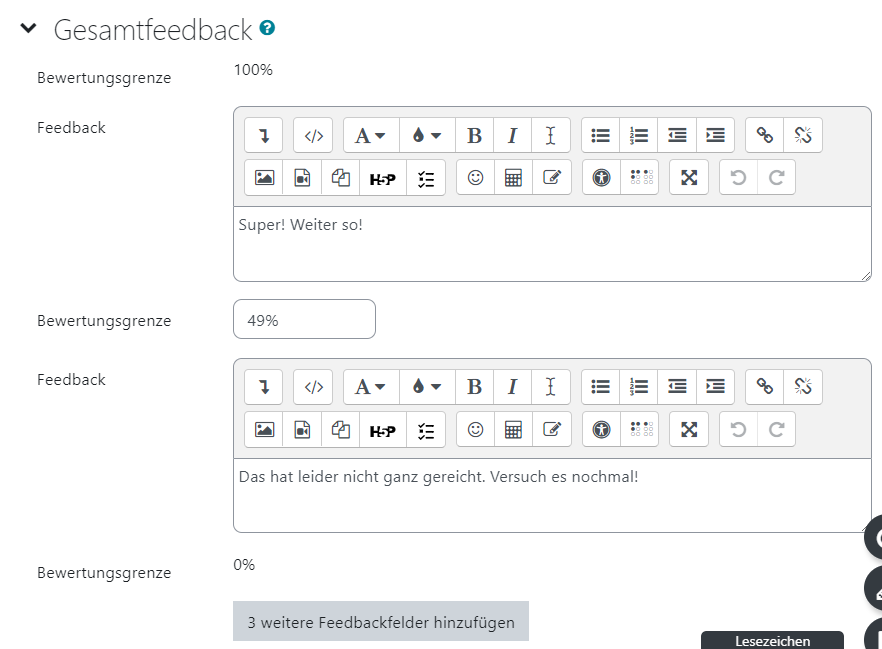Insert an image in the first editor
Viewport: 882px width, 649px height.
(264, 178)
